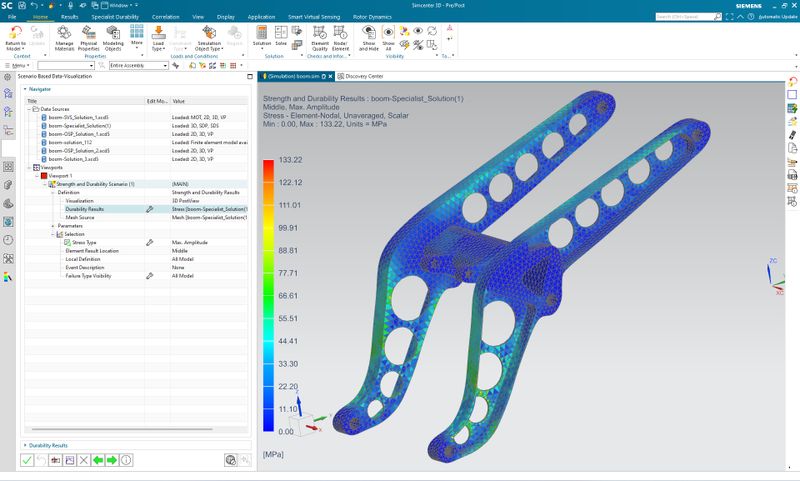The image size is (800, 481).
Task: Click the undo arrow in title bar
Action: tap(34, 6)
